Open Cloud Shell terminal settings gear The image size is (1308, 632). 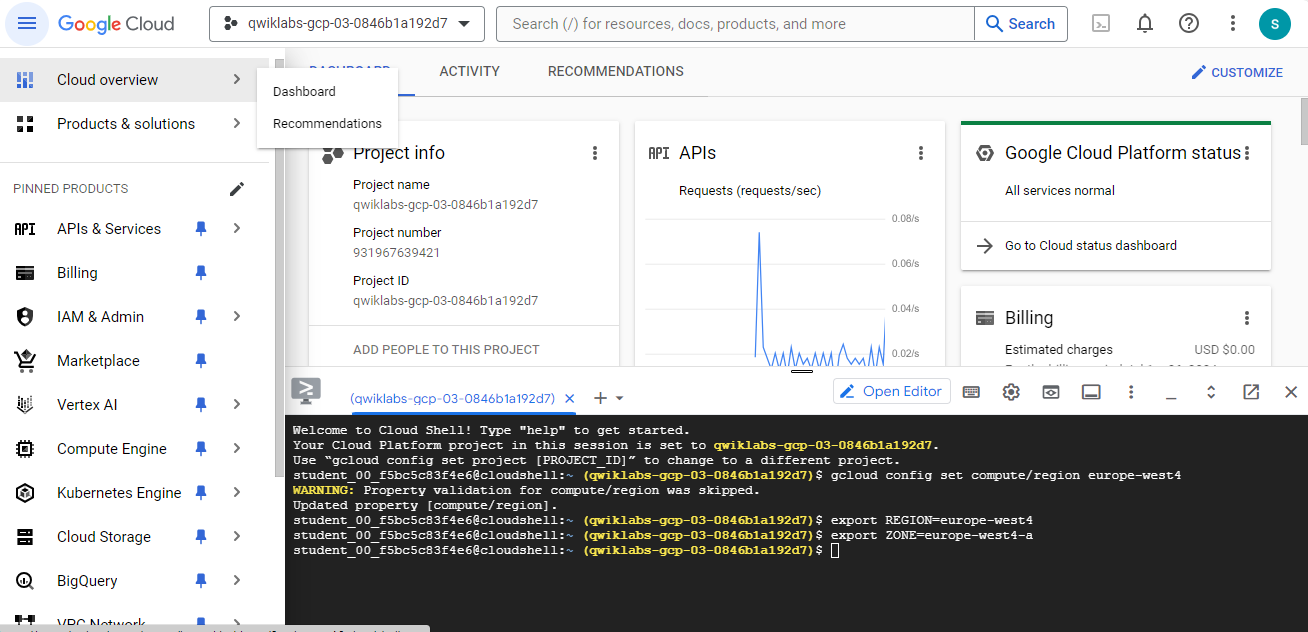(1011, 392)
